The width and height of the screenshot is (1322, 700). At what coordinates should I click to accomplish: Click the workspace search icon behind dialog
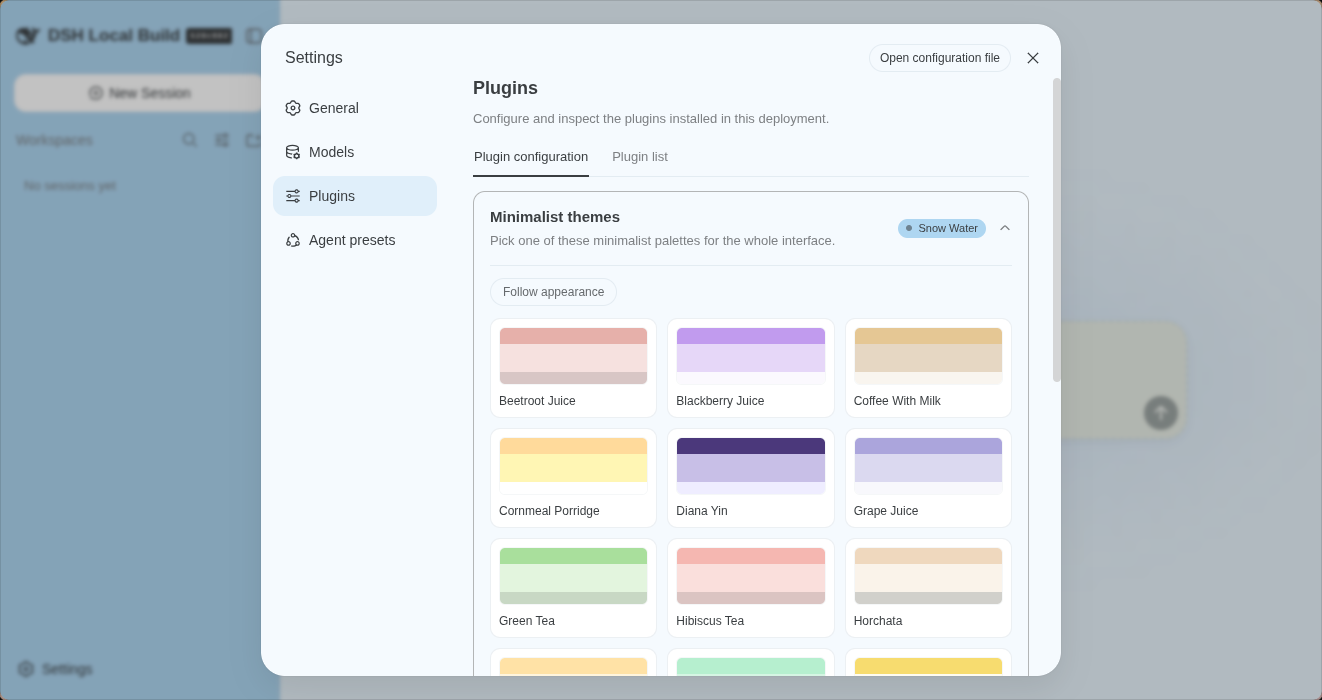(x=189, y=140)
